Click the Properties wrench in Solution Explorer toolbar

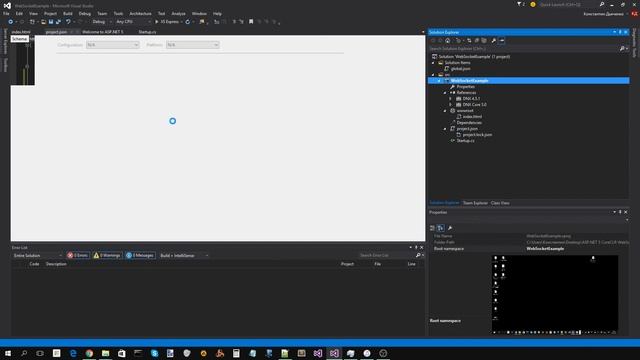[493, 40]
